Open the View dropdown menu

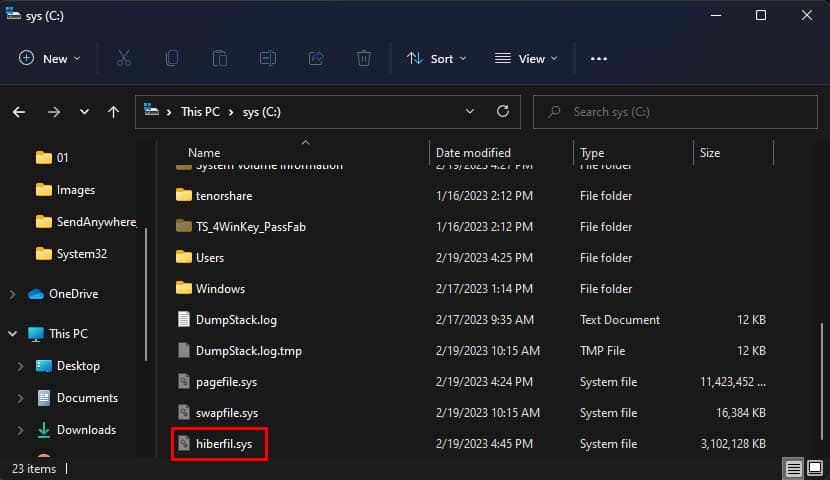(x=526, y=58)
